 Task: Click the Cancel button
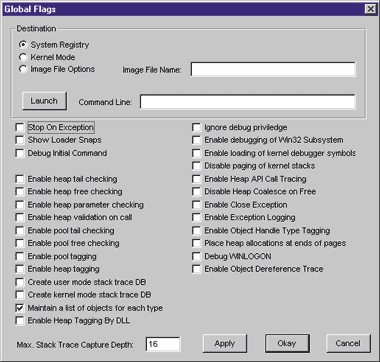(x=348, y=343)
